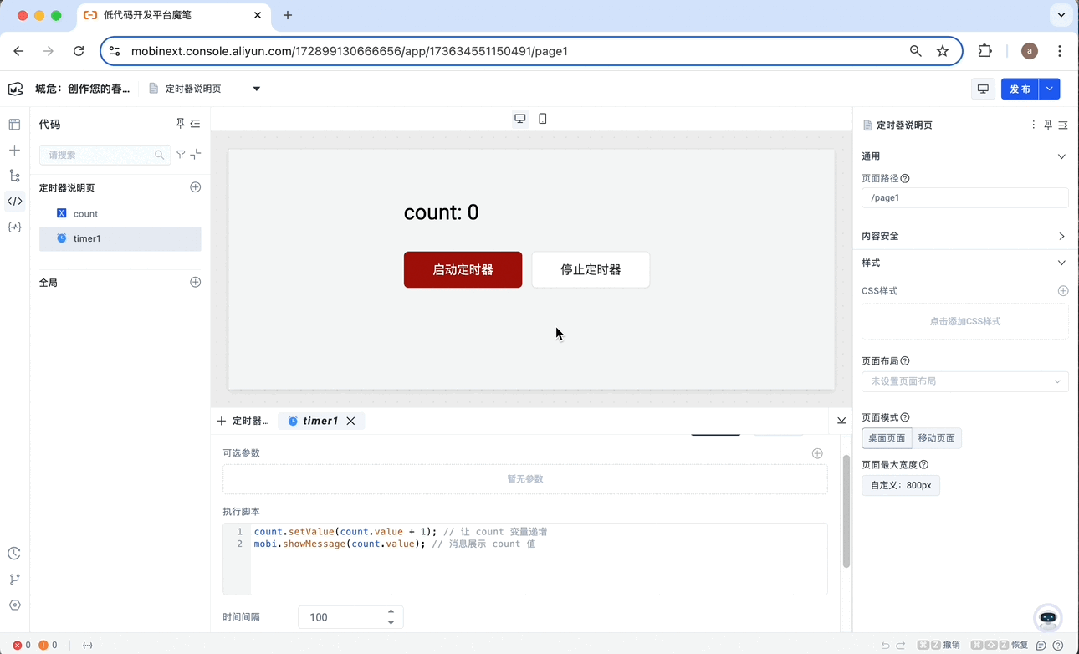Collapse the 代码 panel with its header icon
Image resolution: width=1079 pixels, height=654 pixels.
(x=195, y=124)
